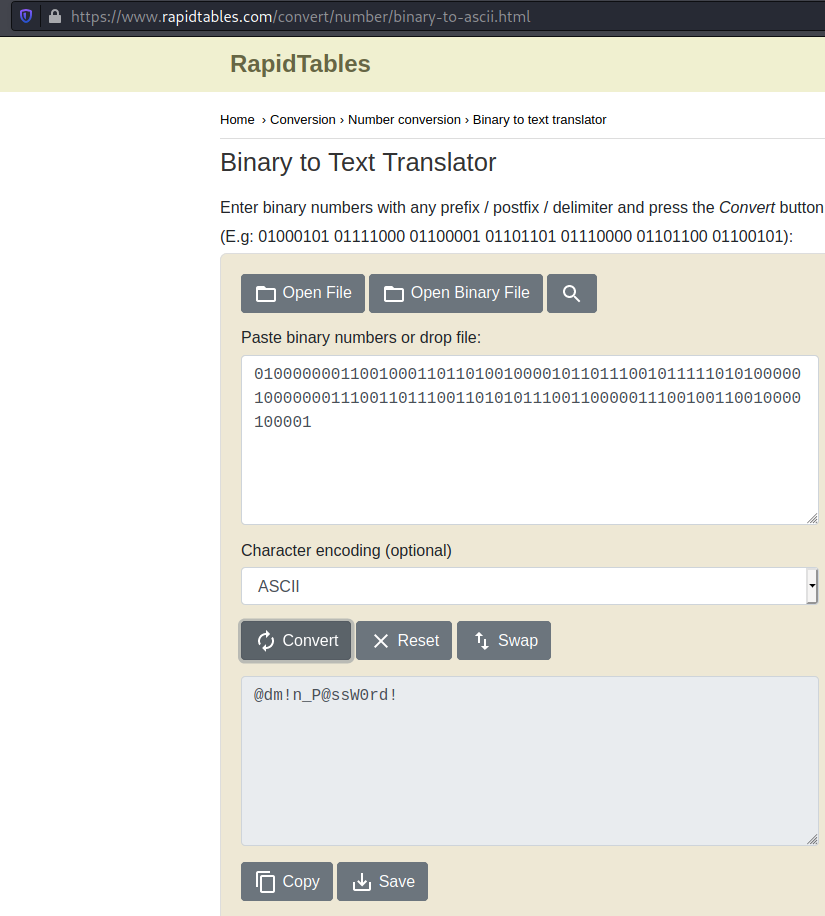
Task: Click the clipboard icon on Copy button
Action: click(x=265, y=881)
